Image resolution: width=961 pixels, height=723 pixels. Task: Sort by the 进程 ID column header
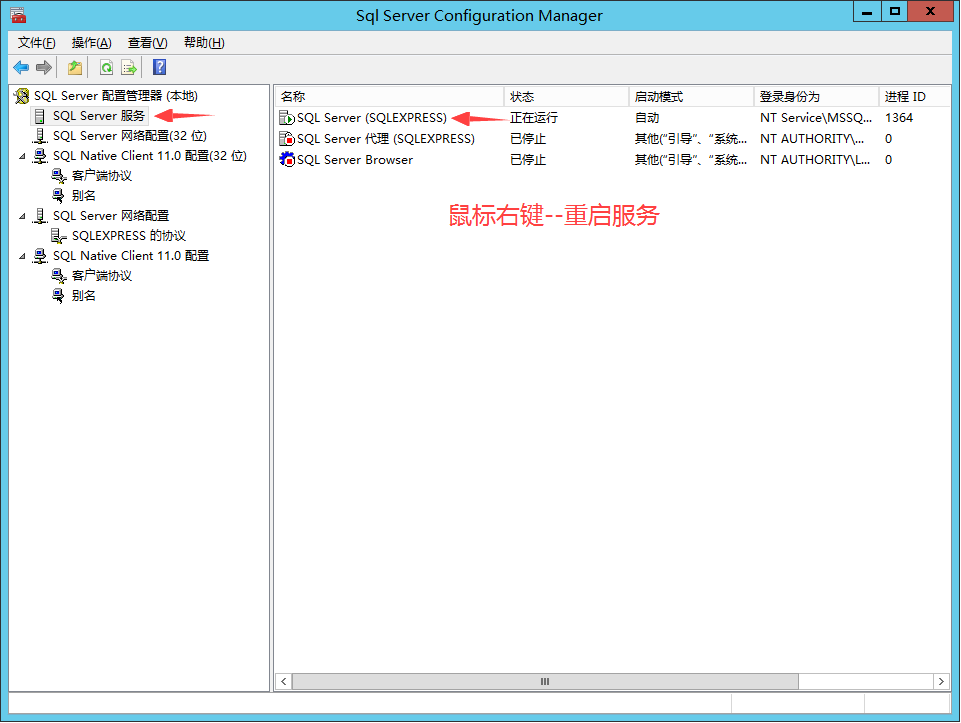[914, 97]
